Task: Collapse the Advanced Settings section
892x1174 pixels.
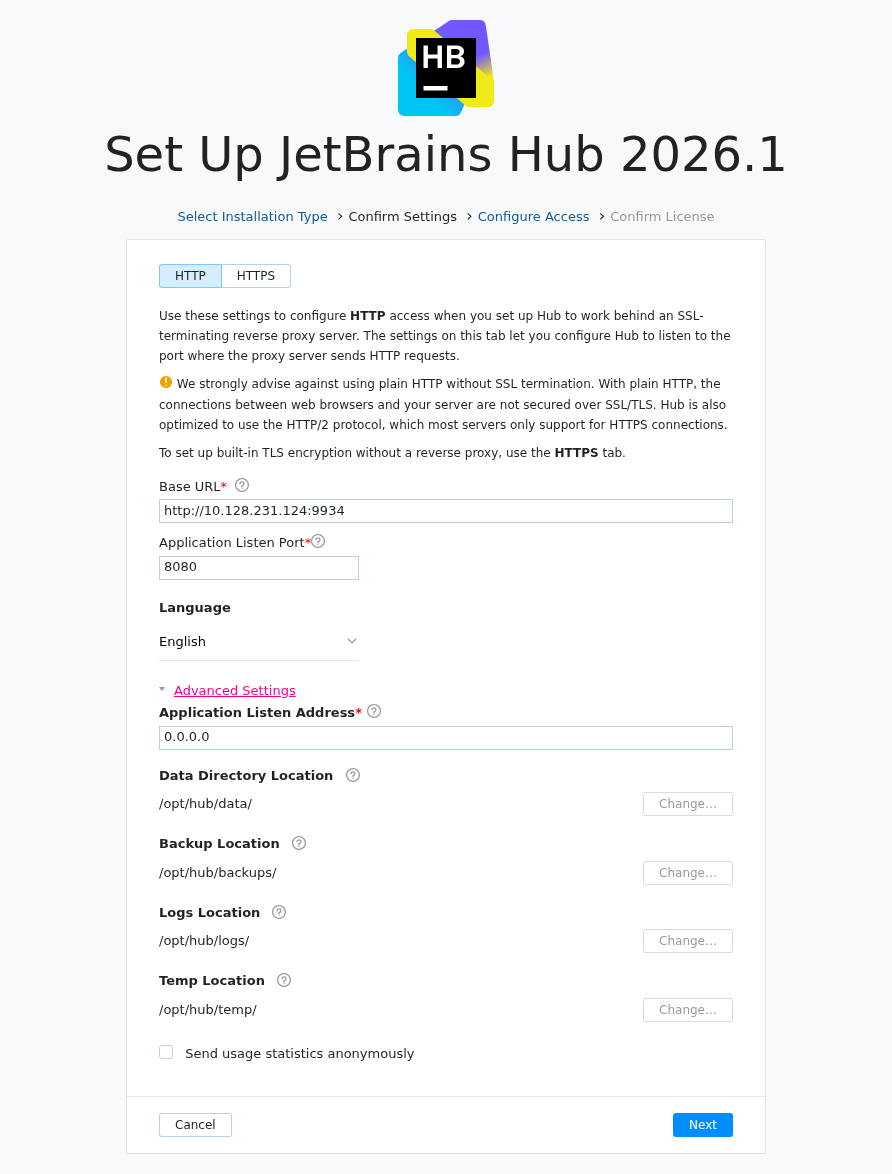Action: click(x=234, y=690)
